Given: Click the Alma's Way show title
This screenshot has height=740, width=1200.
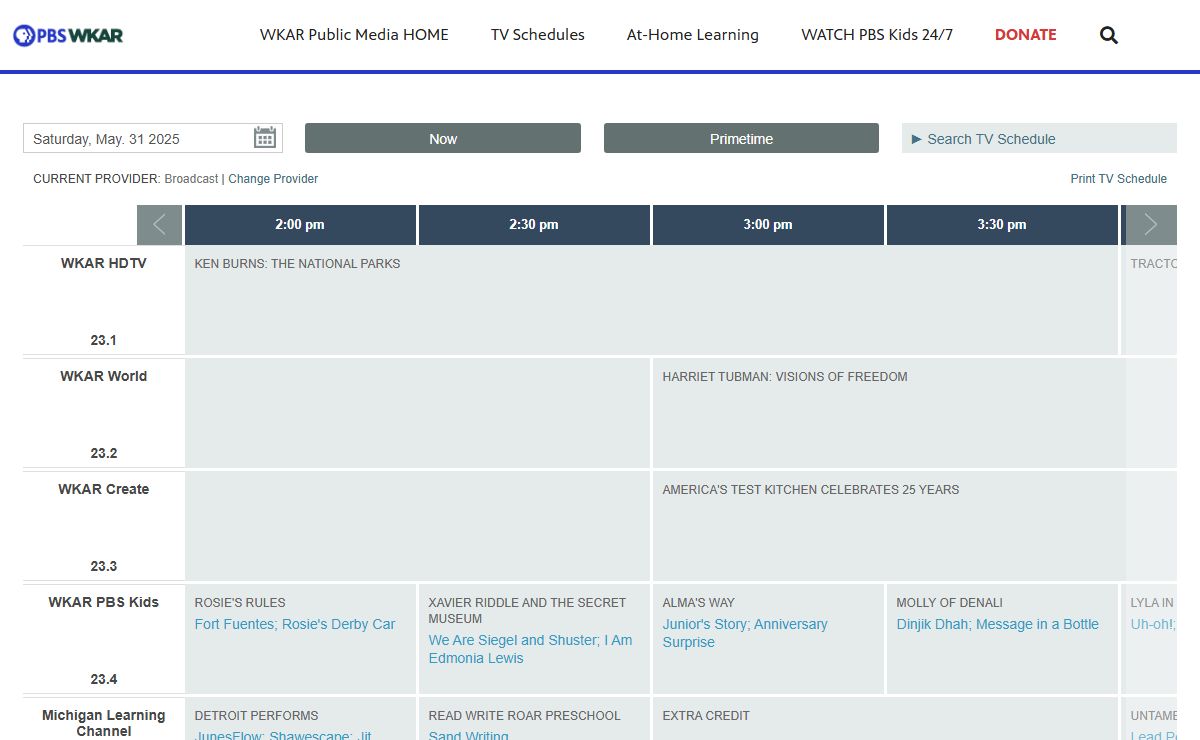Looking at the screenshot, I should [698, 603].
